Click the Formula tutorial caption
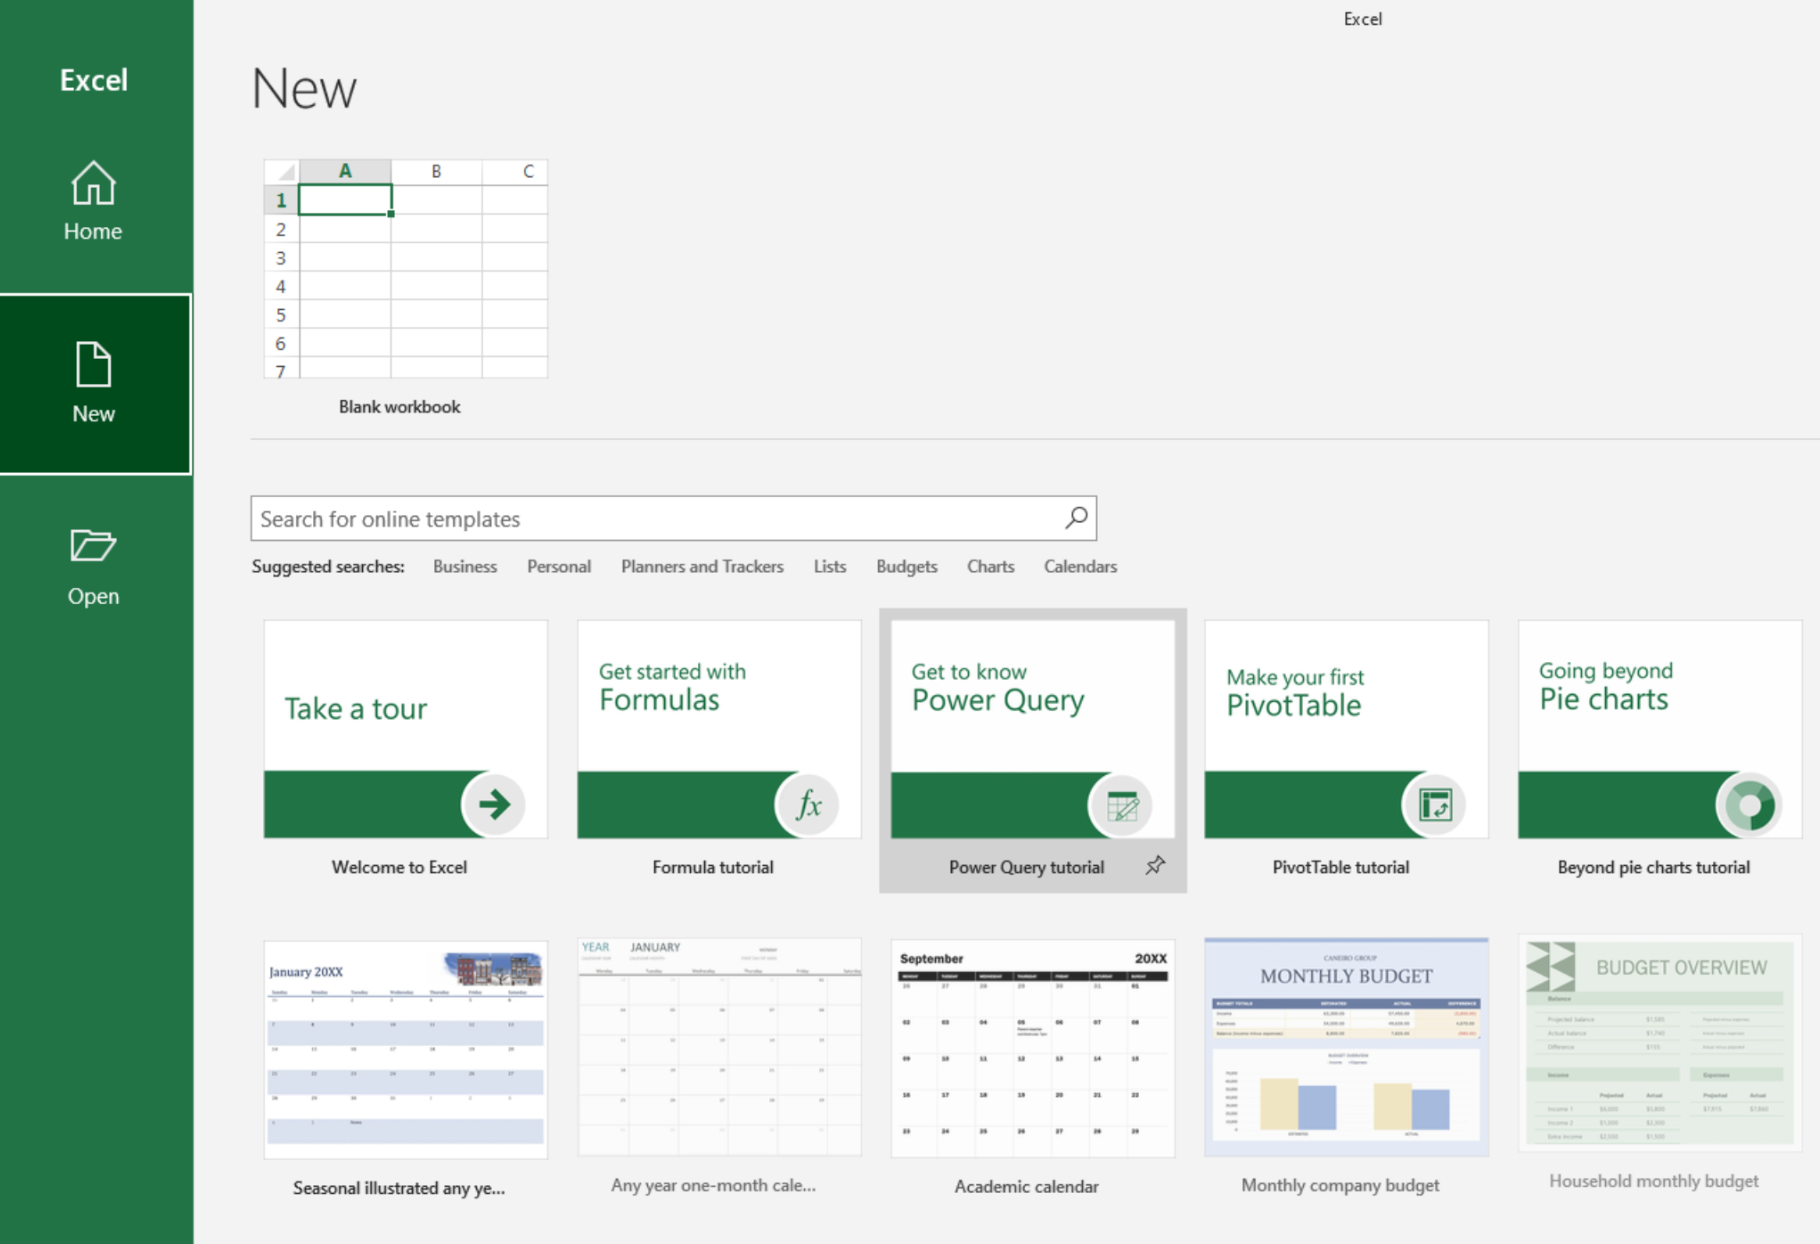 [713, 867]
